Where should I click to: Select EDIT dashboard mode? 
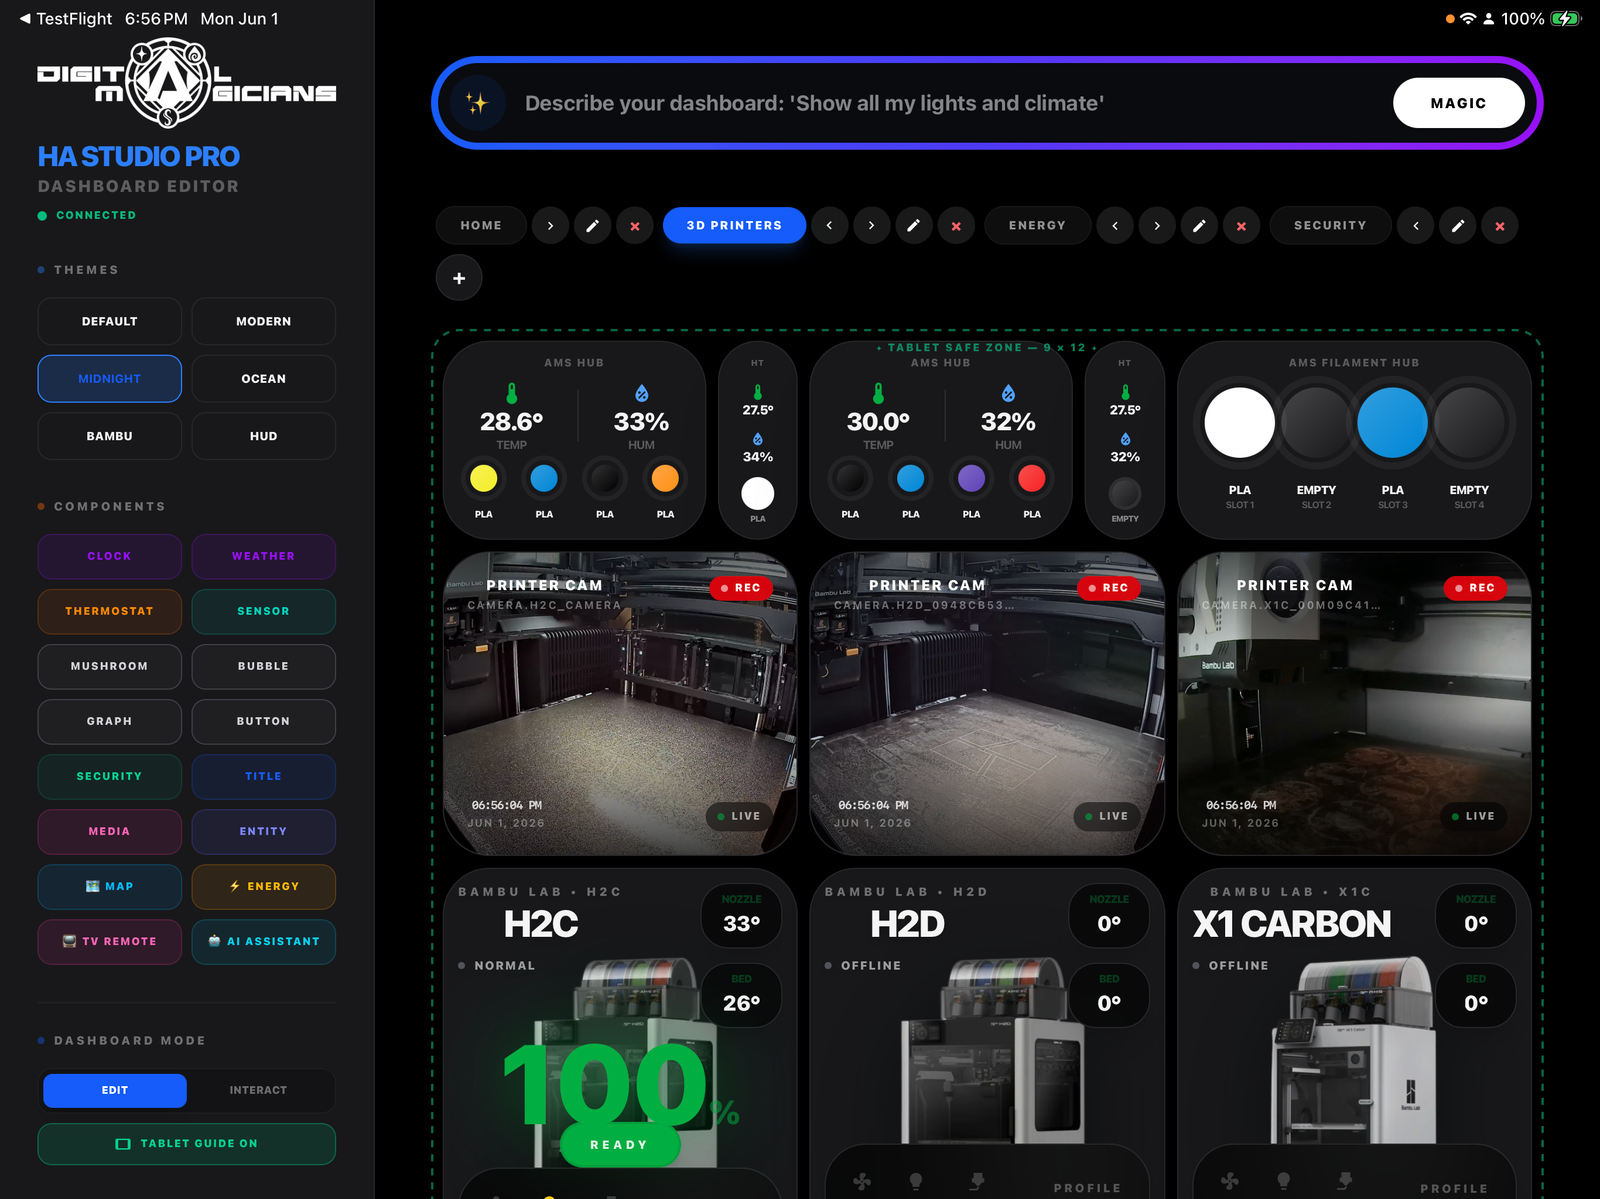(115, 1090)
